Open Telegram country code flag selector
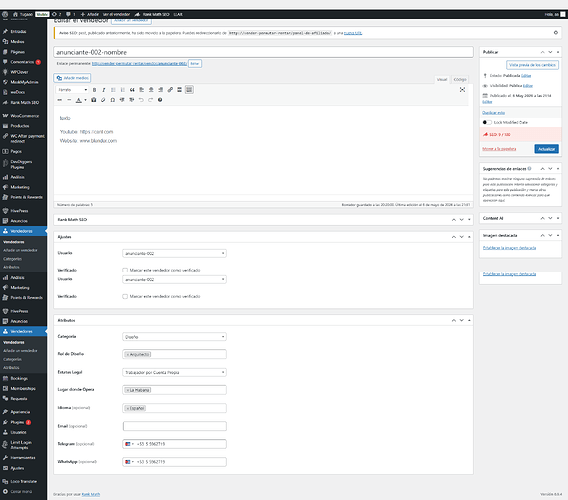The image size is (568, 500). [129, 444]
